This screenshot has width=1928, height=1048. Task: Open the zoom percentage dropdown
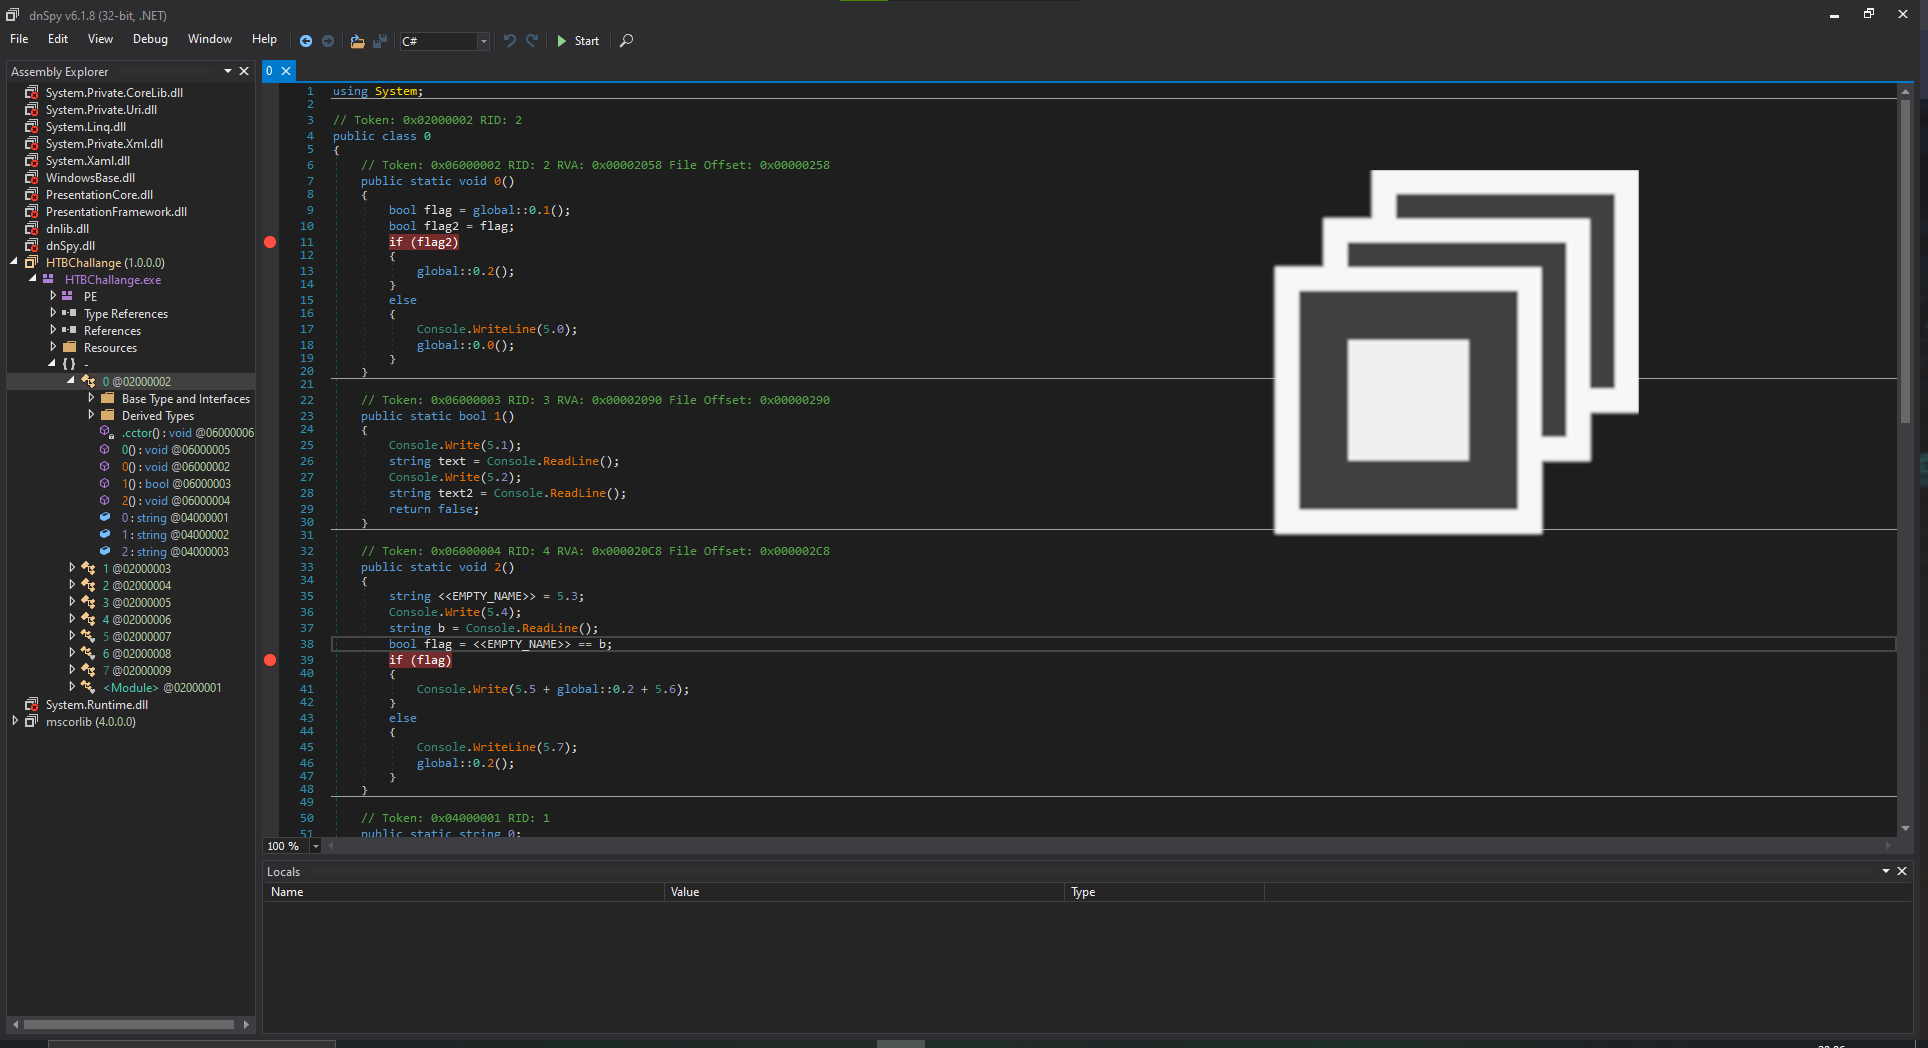(316, 846)
